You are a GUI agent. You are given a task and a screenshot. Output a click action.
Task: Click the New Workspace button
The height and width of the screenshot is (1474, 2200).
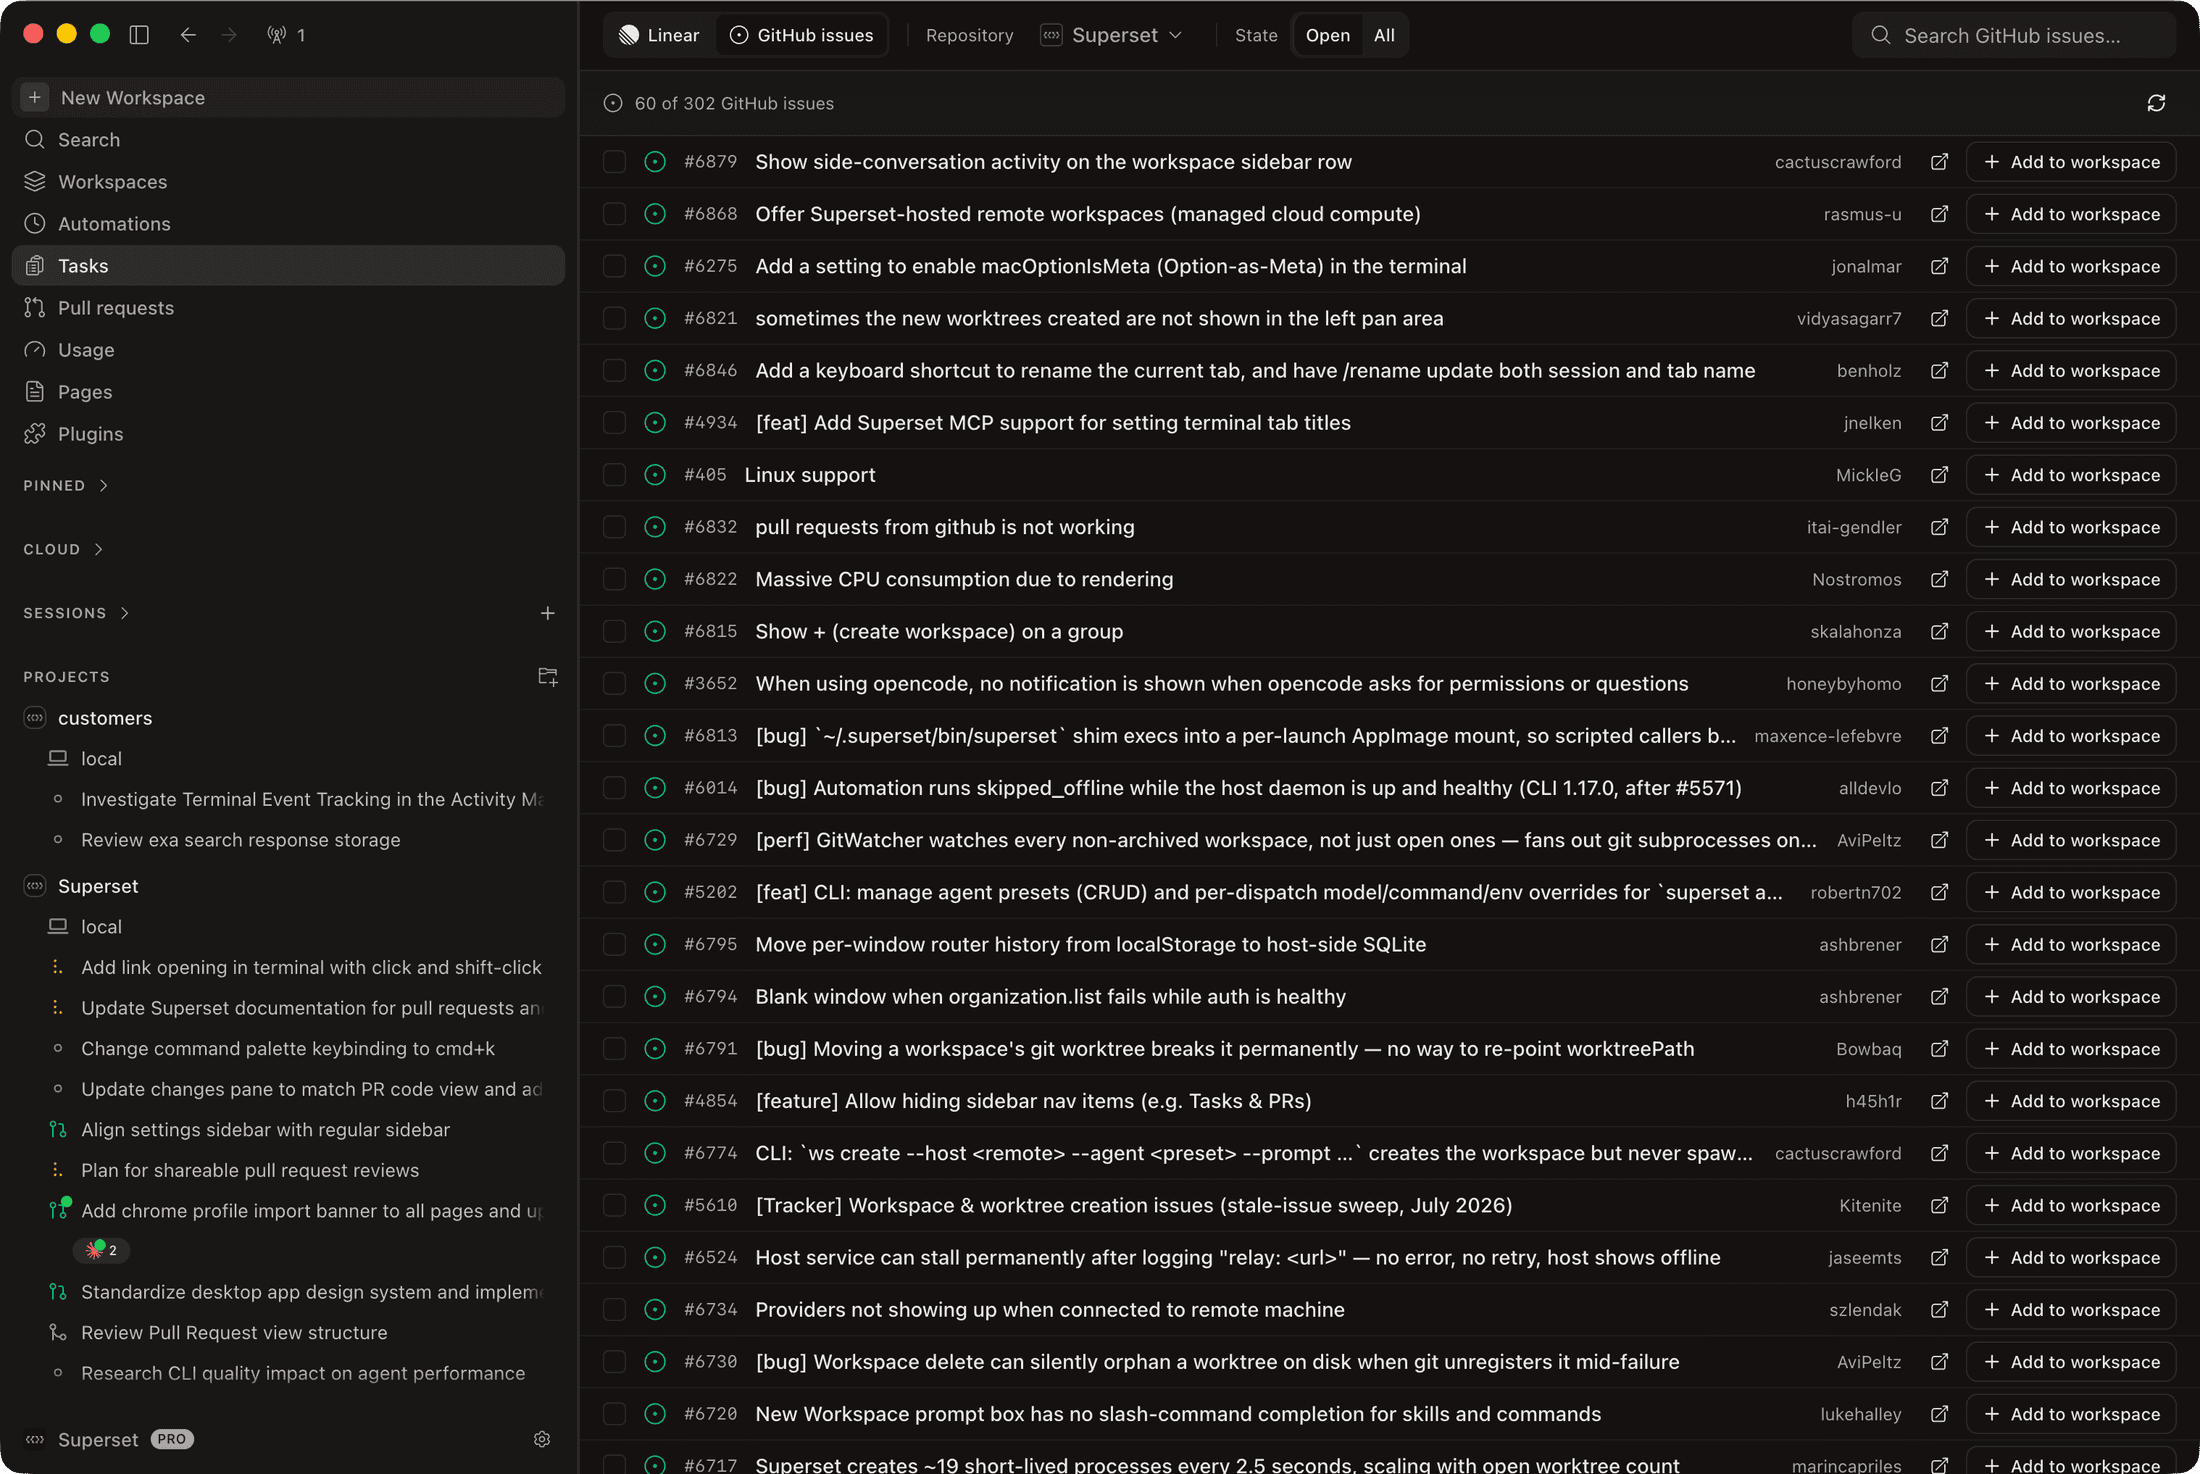(x=288, y=97)
